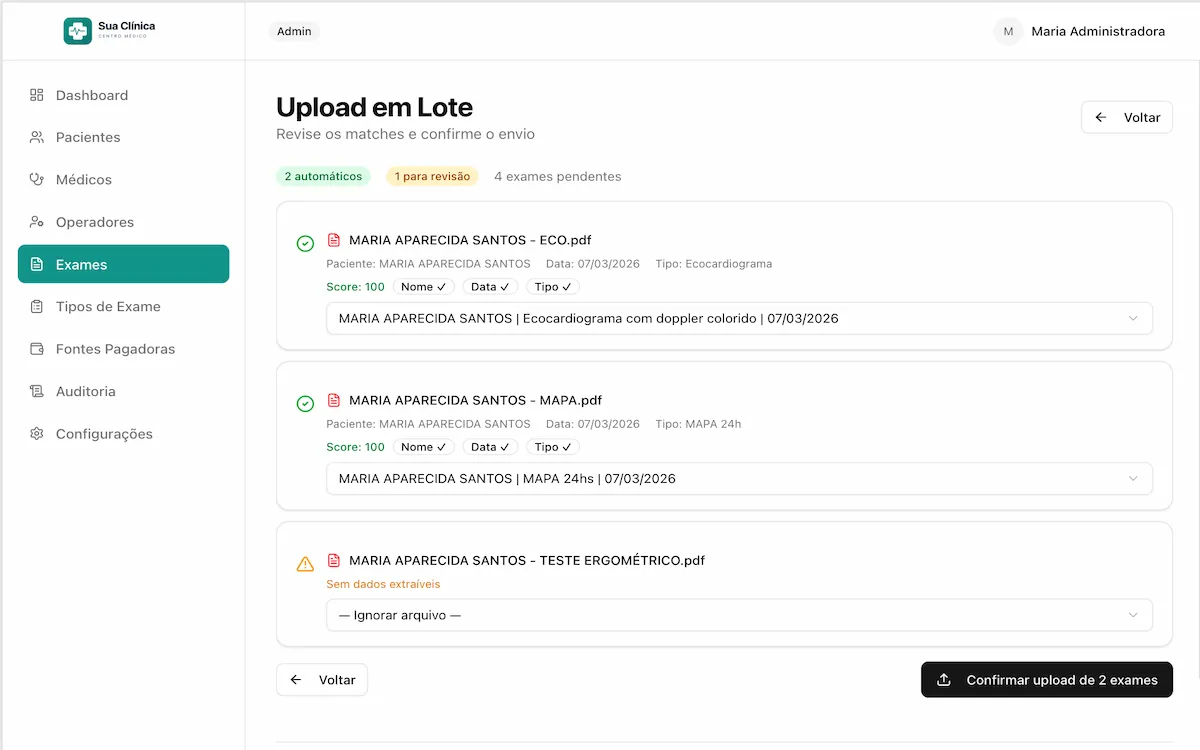Click the bottom Voltar button

click(x=322, y=680)
